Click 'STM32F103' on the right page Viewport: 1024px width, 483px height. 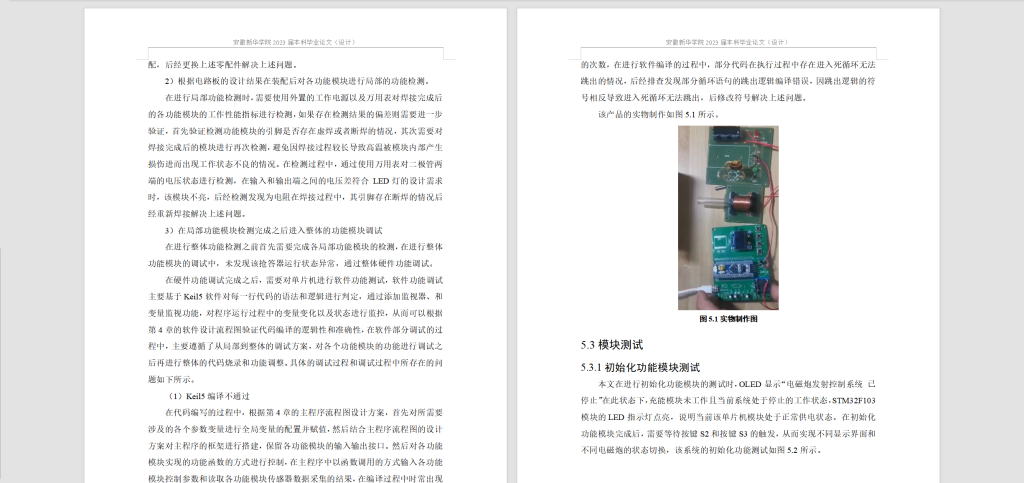pos(854,400)
